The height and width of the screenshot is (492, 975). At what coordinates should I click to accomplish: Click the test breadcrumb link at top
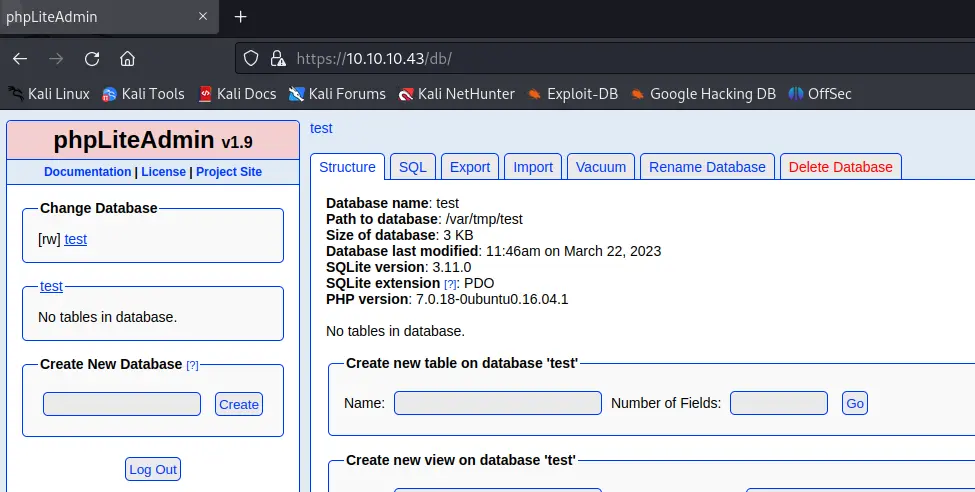tap(321, 128)
